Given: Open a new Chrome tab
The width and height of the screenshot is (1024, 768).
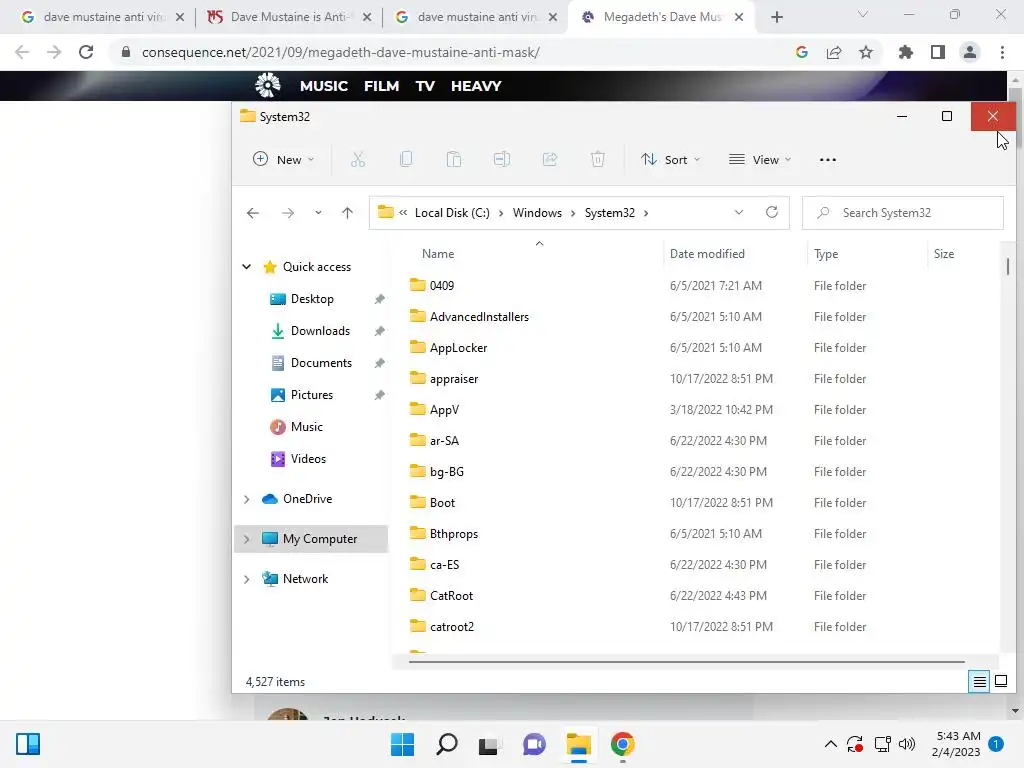Looking at the screenshot, I should 776,17.
